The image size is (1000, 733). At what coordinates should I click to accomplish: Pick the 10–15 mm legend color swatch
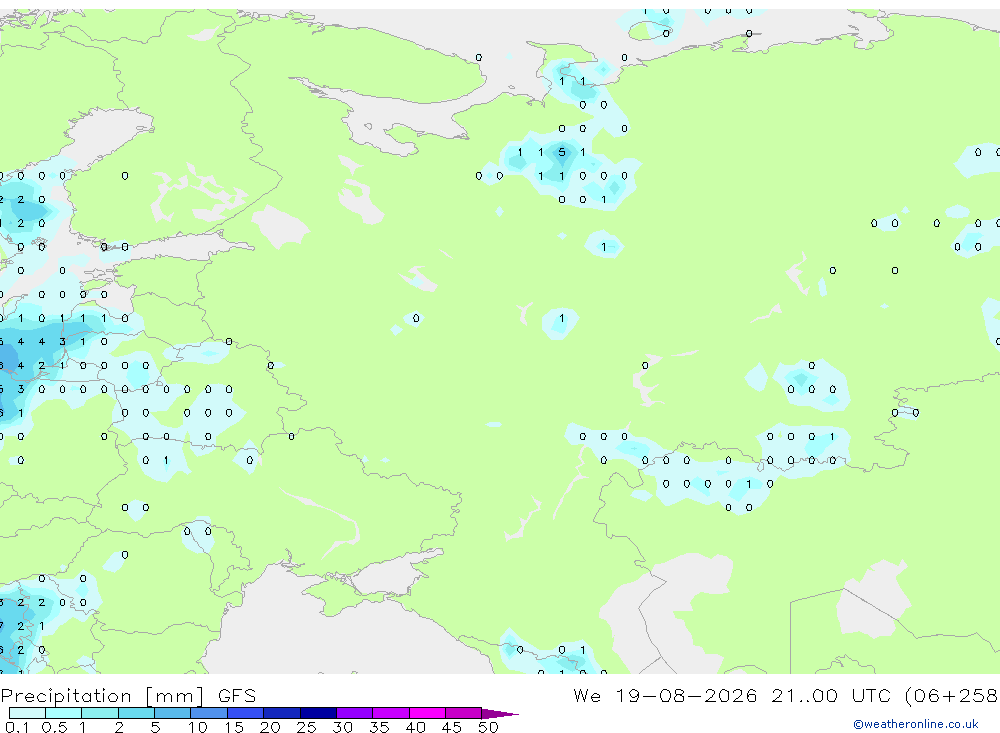209,713
